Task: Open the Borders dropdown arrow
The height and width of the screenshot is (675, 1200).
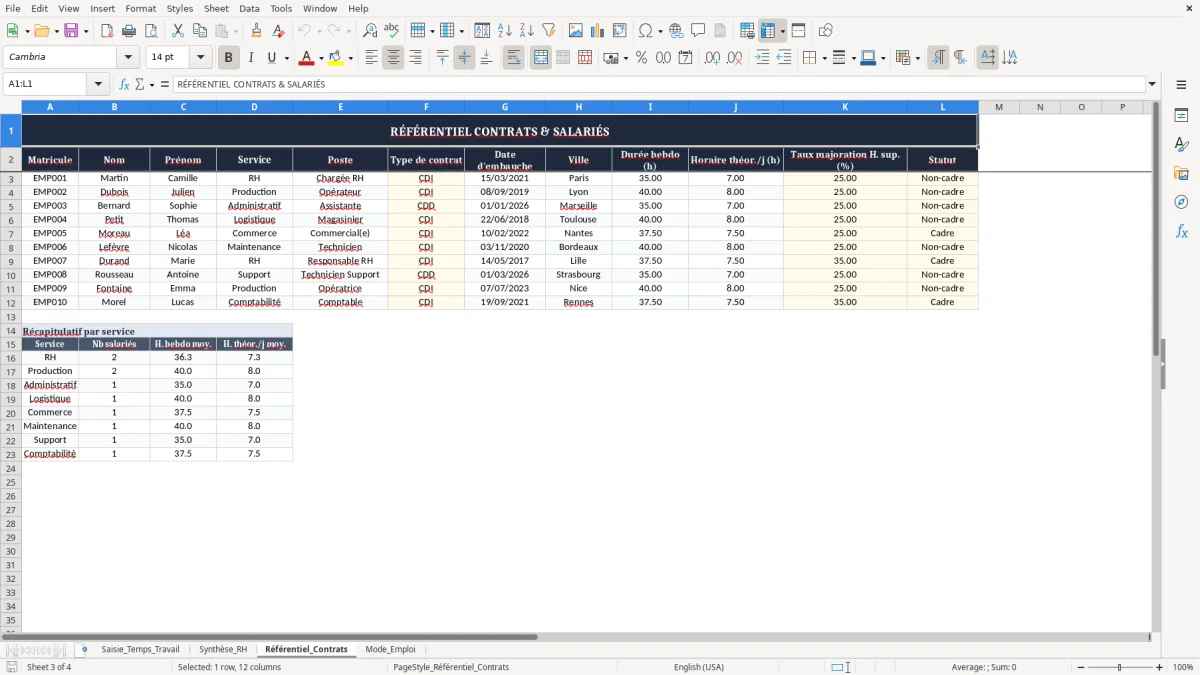Action: [824, 58]
